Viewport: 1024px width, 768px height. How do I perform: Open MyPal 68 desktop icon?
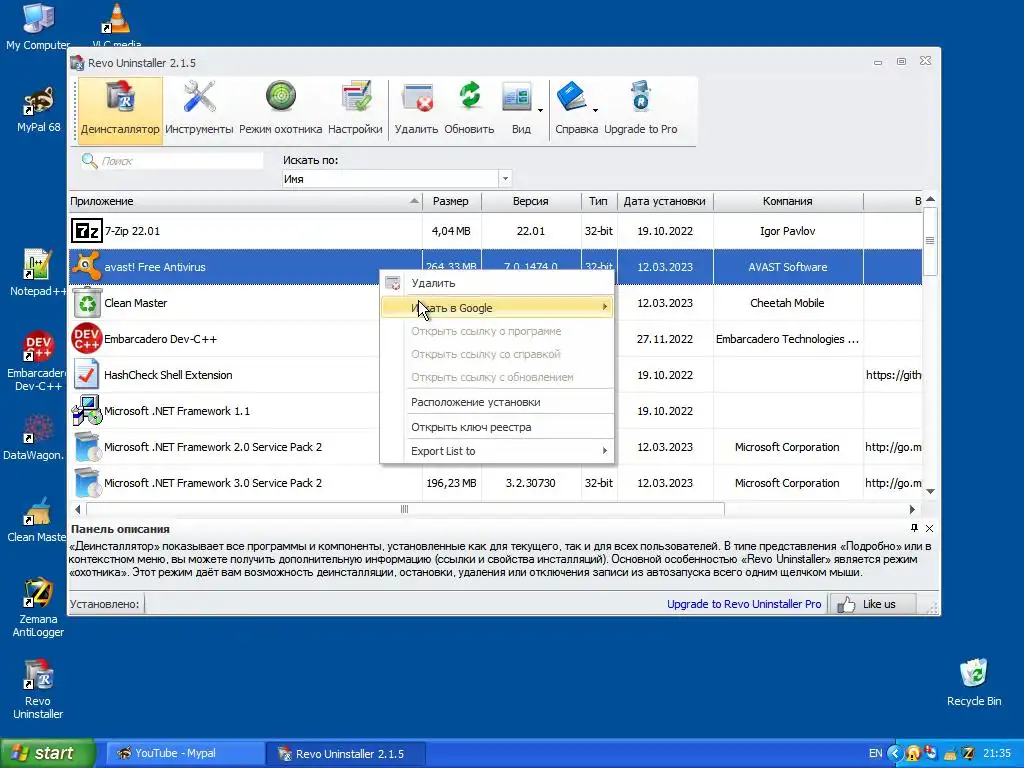(39, 110)
